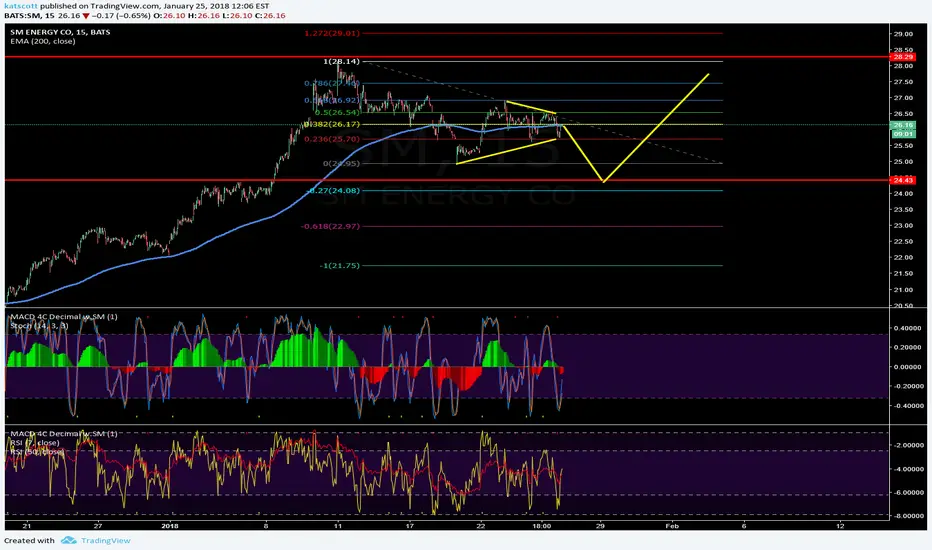The width and height of the screenshot is (932, 550).
Task: Click the 17 date label on time axis
Action: point(410,526)
